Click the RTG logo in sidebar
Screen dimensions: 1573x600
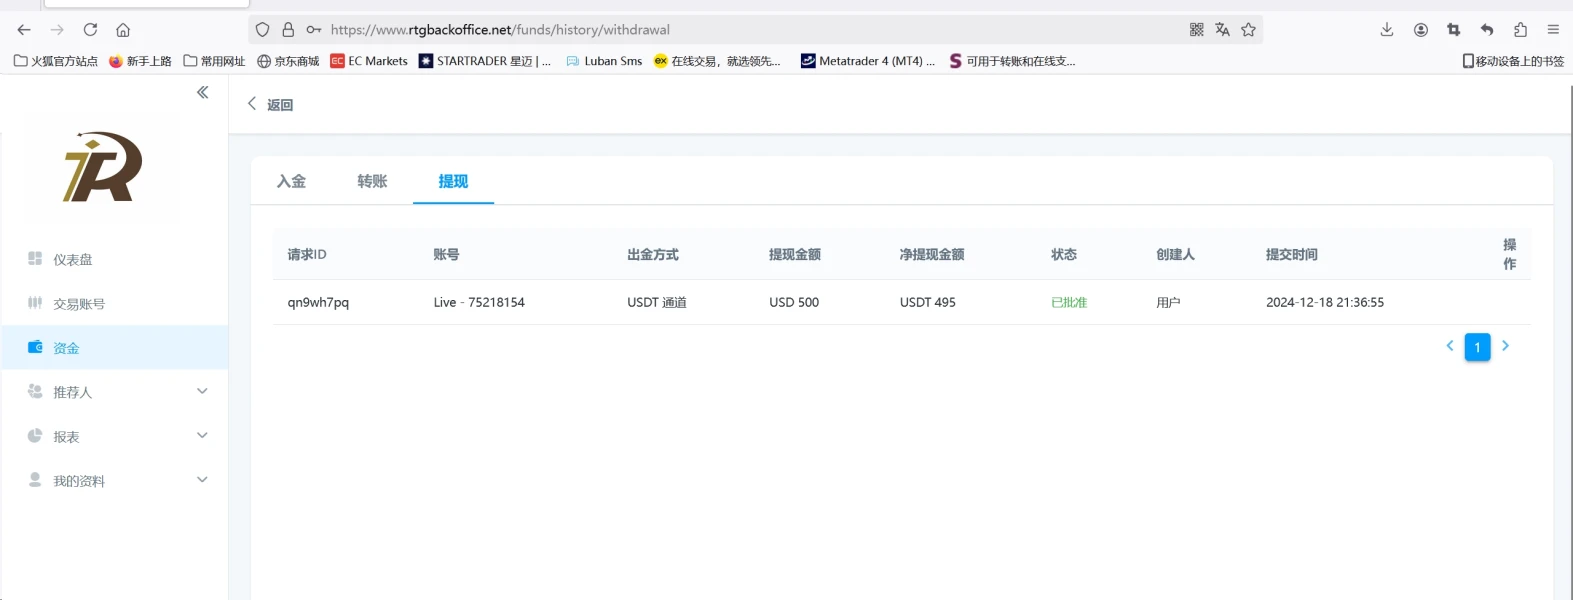point(103,166)
